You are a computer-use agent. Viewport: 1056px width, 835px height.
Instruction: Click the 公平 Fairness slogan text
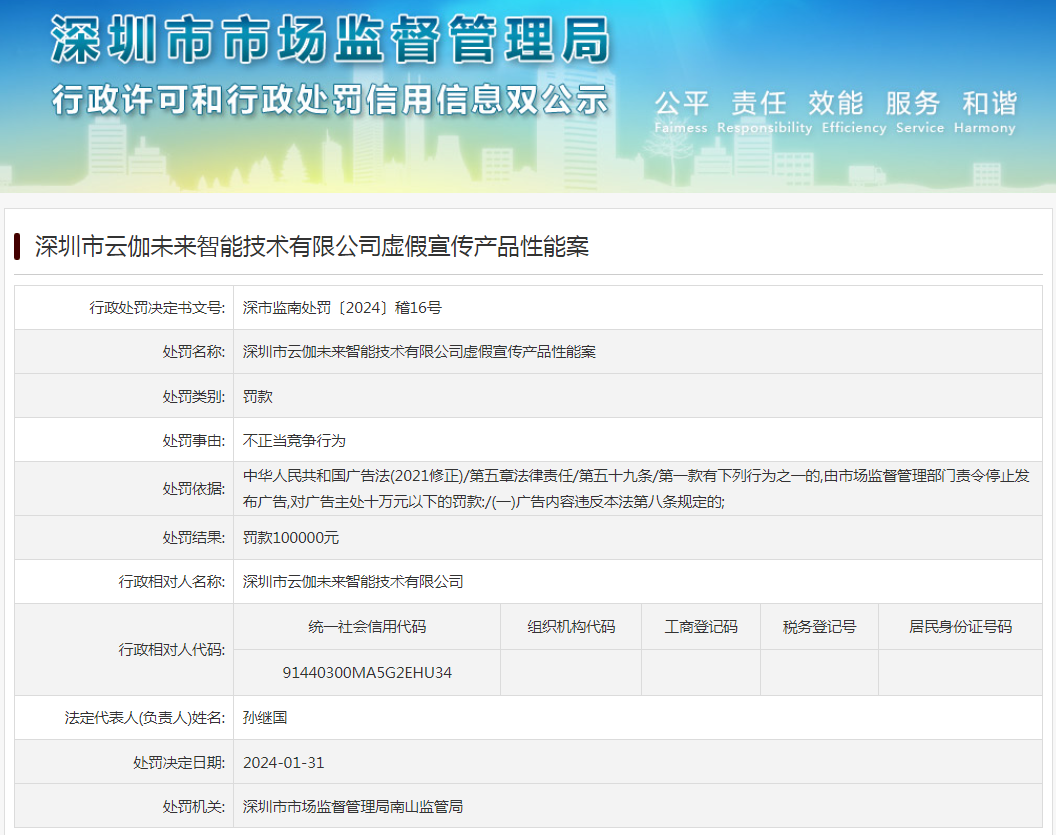point(681,112)
